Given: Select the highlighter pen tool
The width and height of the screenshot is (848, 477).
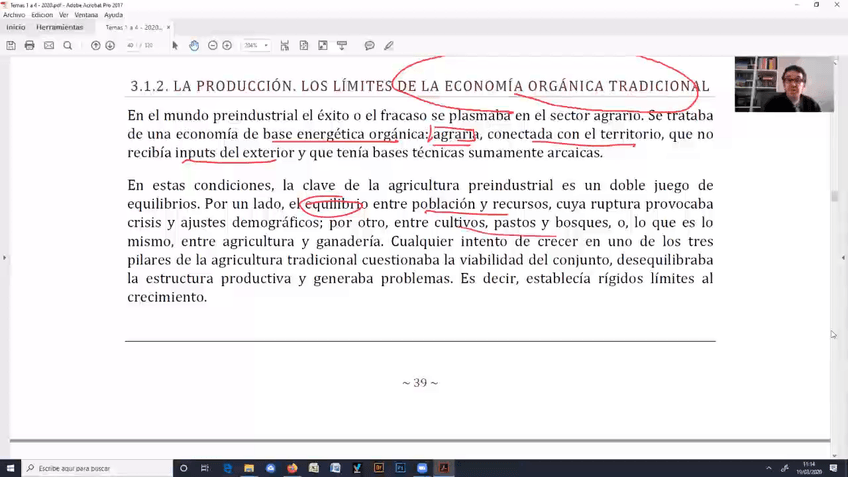Looking at the screenshot, I should [x=389, y=45].
